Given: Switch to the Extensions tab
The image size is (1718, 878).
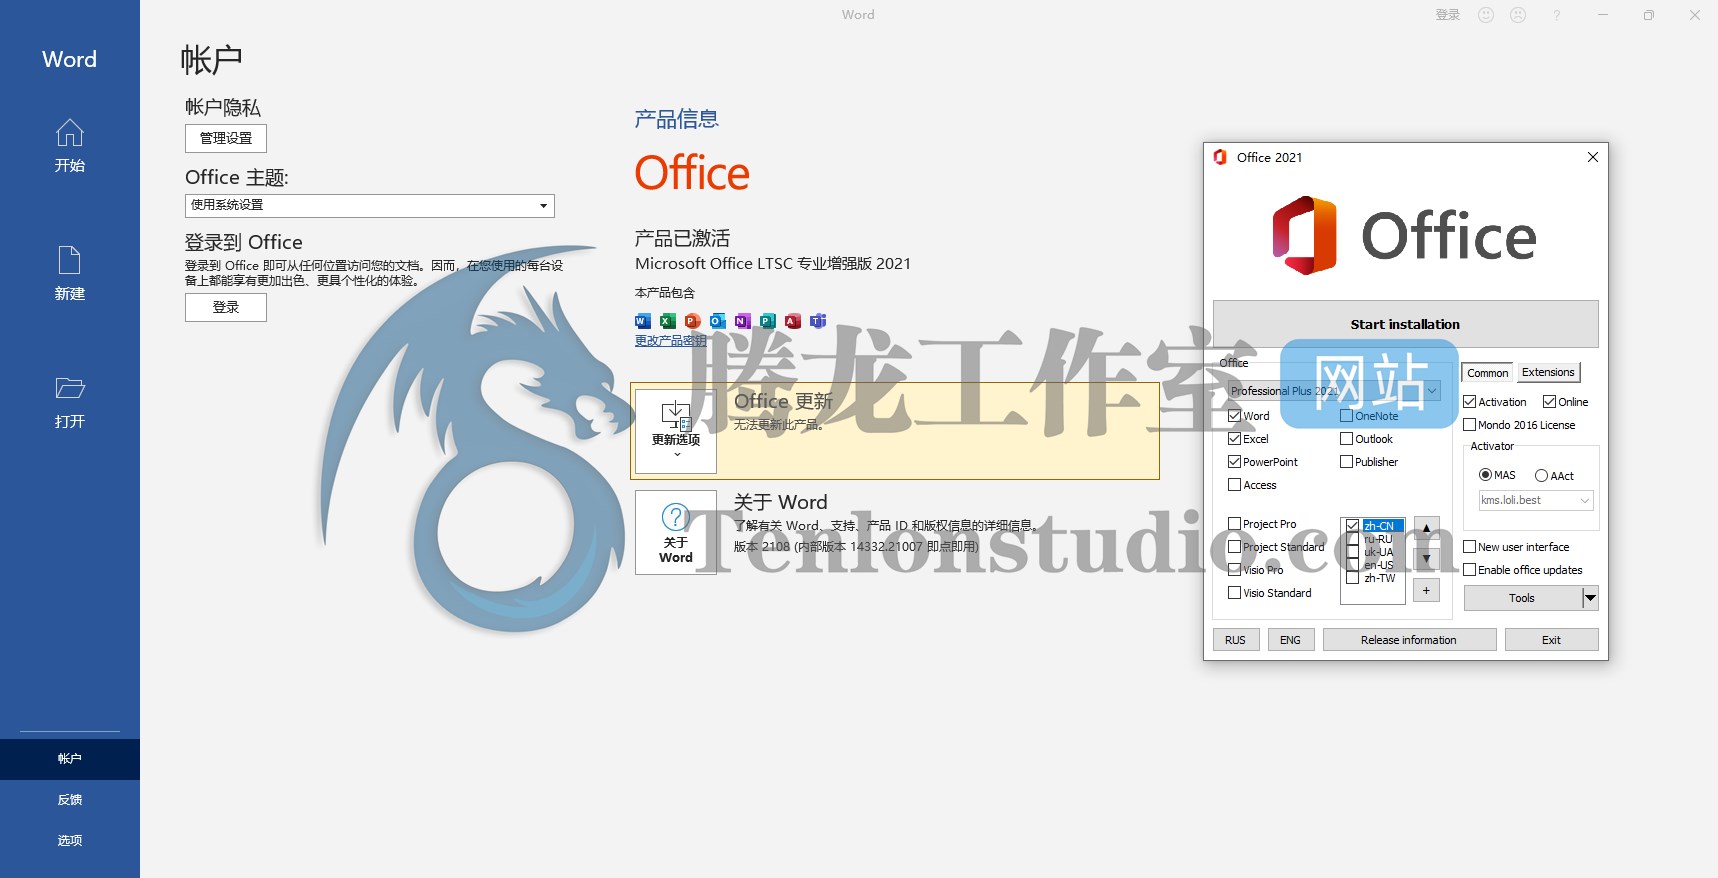Looking at the screenshot, I should tap(1548, 372).
